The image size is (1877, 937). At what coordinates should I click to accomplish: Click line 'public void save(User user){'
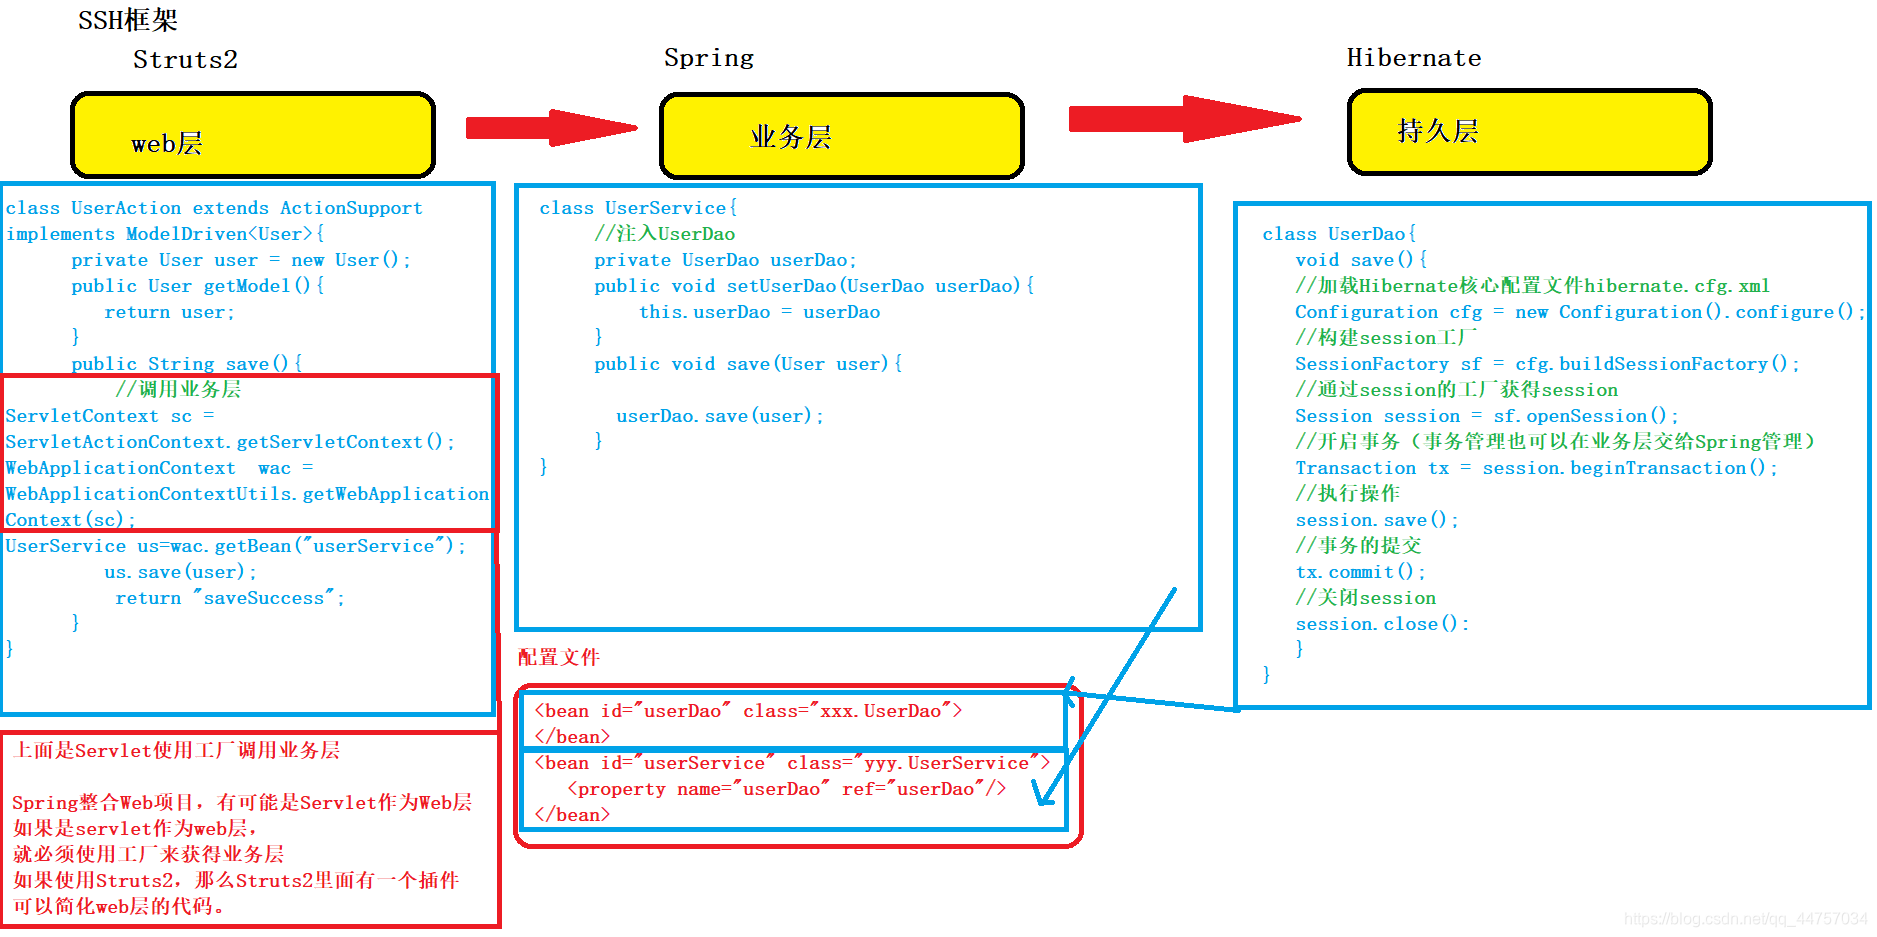pyautogui.click(x=748, y=364)
